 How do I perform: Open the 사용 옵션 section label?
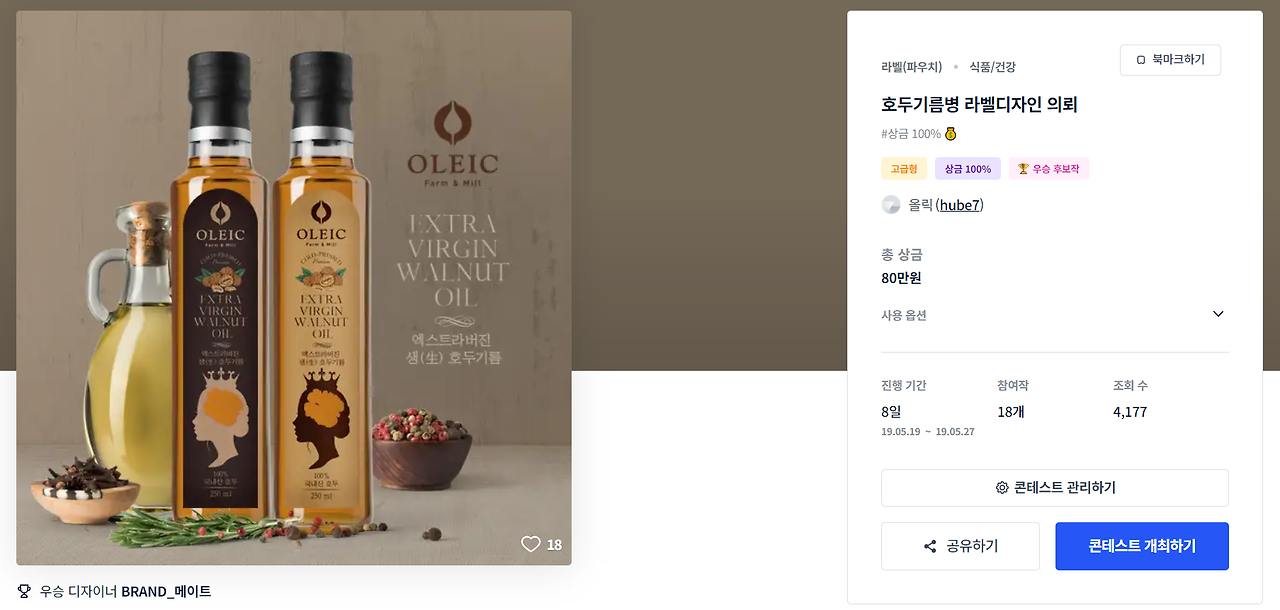click(904, 315)
